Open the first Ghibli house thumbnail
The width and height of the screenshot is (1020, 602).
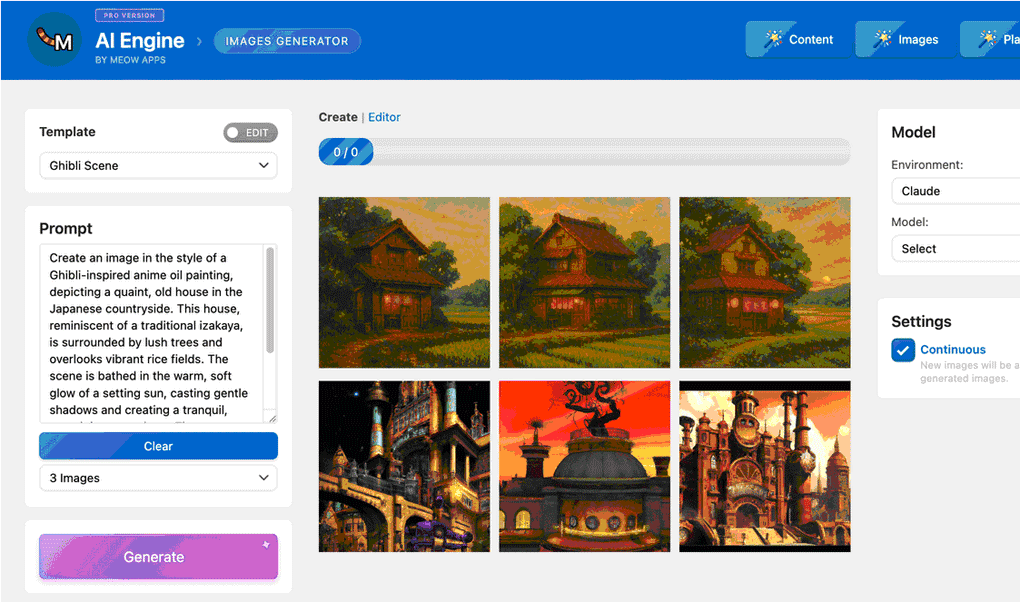click(404, 282)
